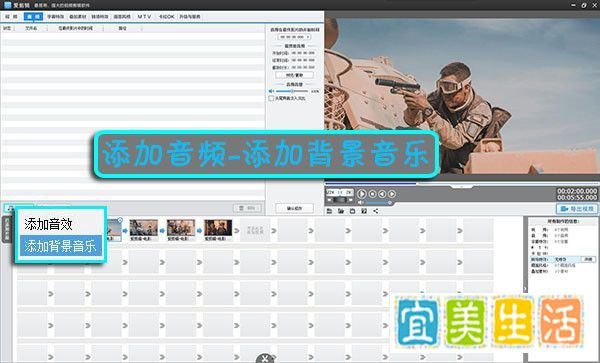Choose 添加背景音乐 from the popup menu
The width and height of the screenshot is (600, 363).
[x=60, y=246]
